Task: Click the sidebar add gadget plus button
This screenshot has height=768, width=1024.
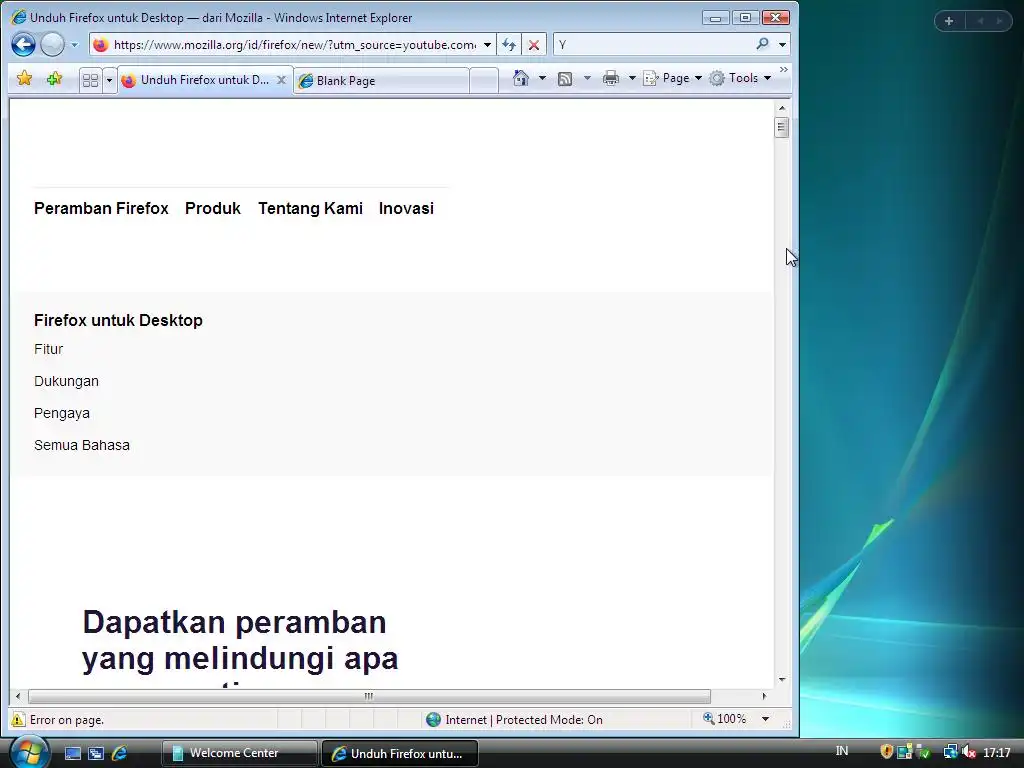Action: (949, 21)
